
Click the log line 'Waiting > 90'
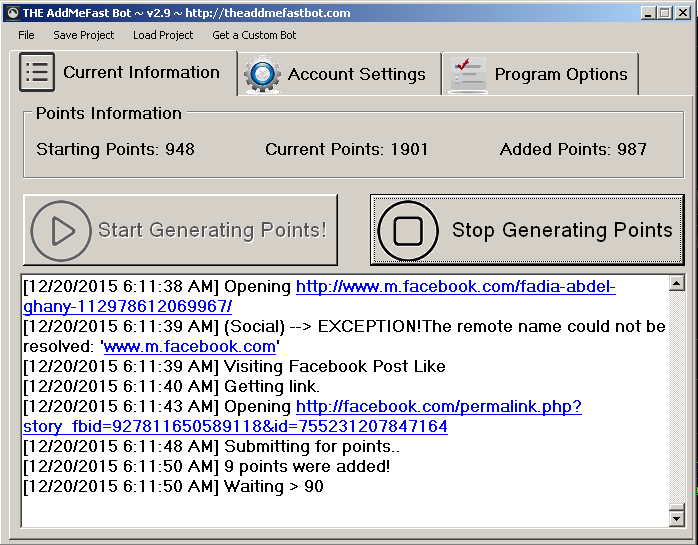point(173,486)
